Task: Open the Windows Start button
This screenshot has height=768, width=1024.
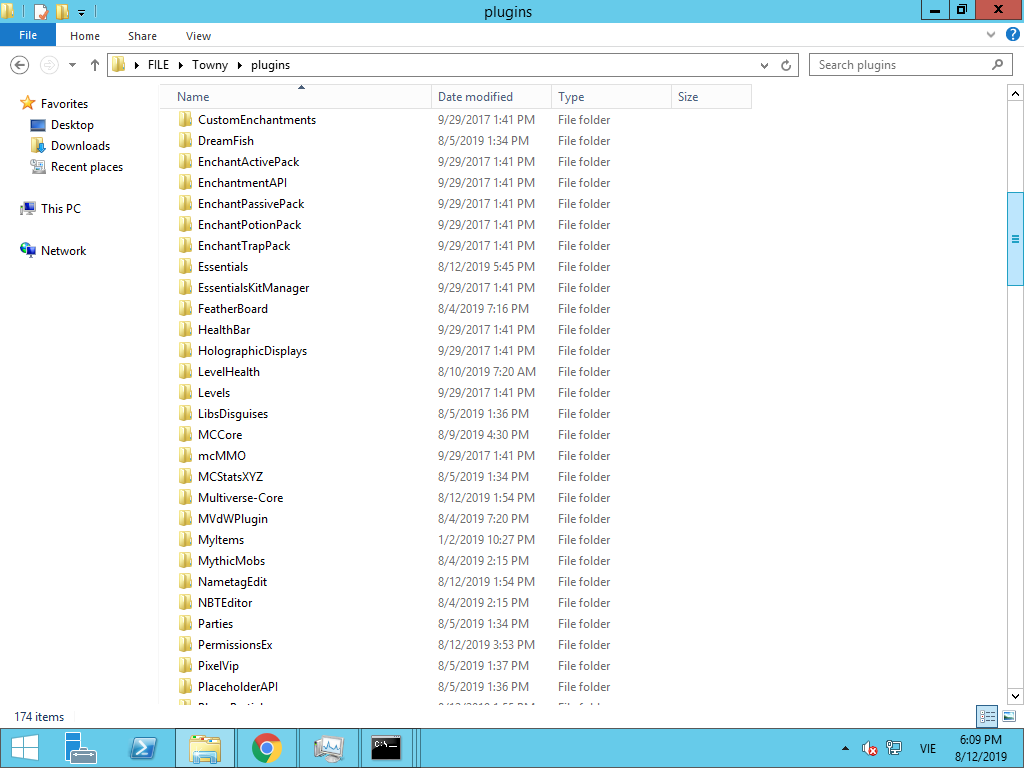Action: tap(25, 748)
